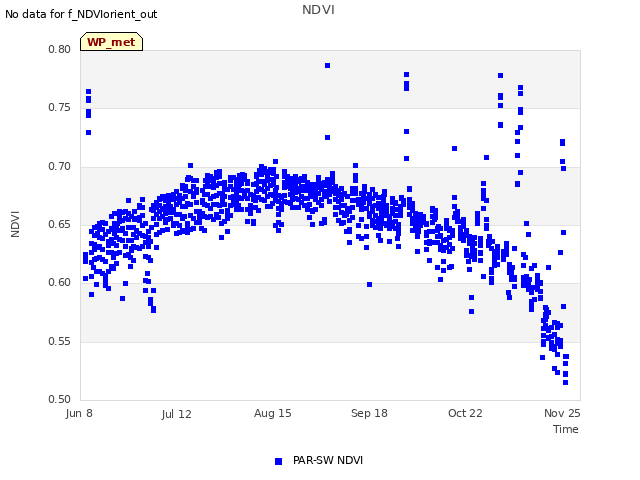
Task: Click the 0.65 y-axis value
Action: click(x=60, y=224)
